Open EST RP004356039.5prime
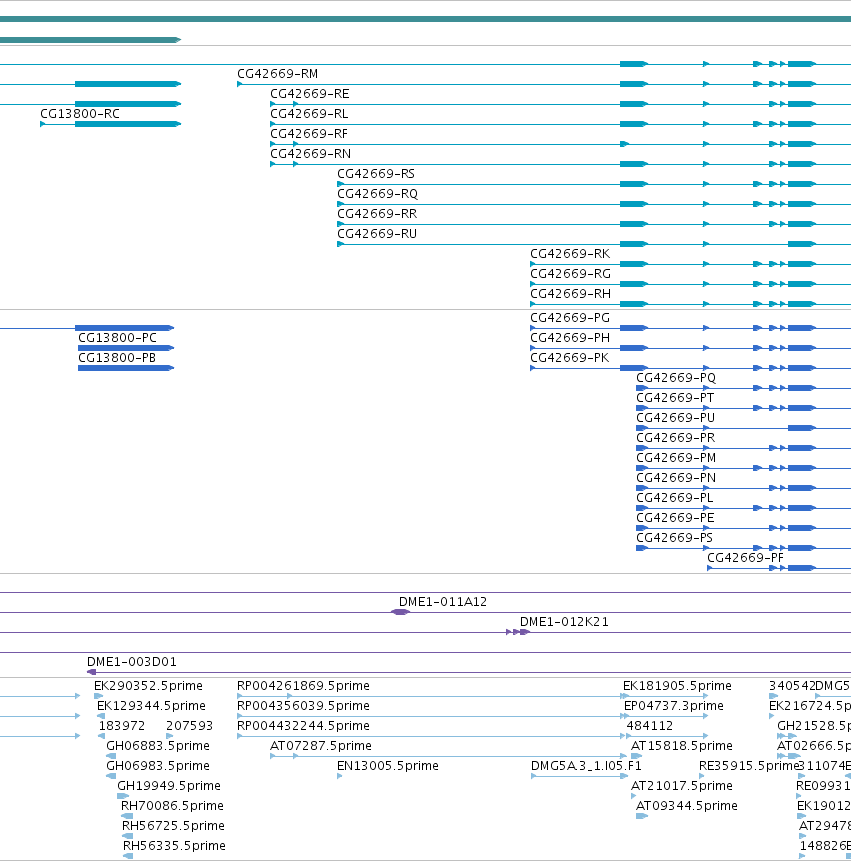This screenshot has height=861, width=851. coord(303,706)
